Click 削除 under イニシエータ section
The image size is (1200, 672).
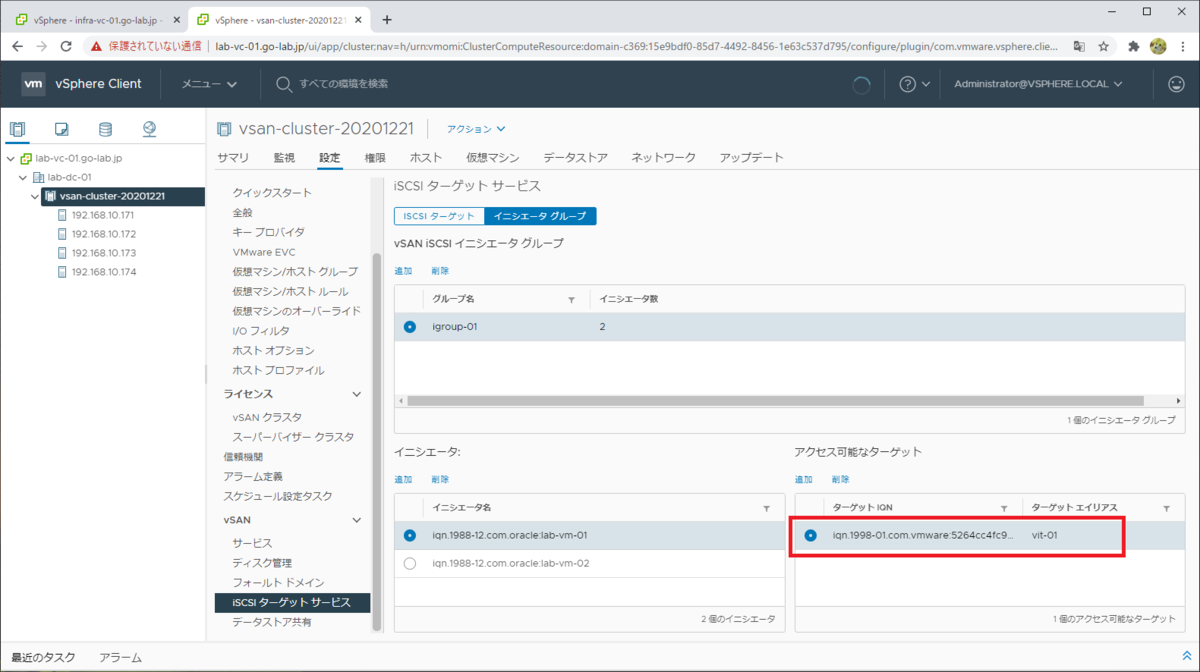click(x=440, y=480)
